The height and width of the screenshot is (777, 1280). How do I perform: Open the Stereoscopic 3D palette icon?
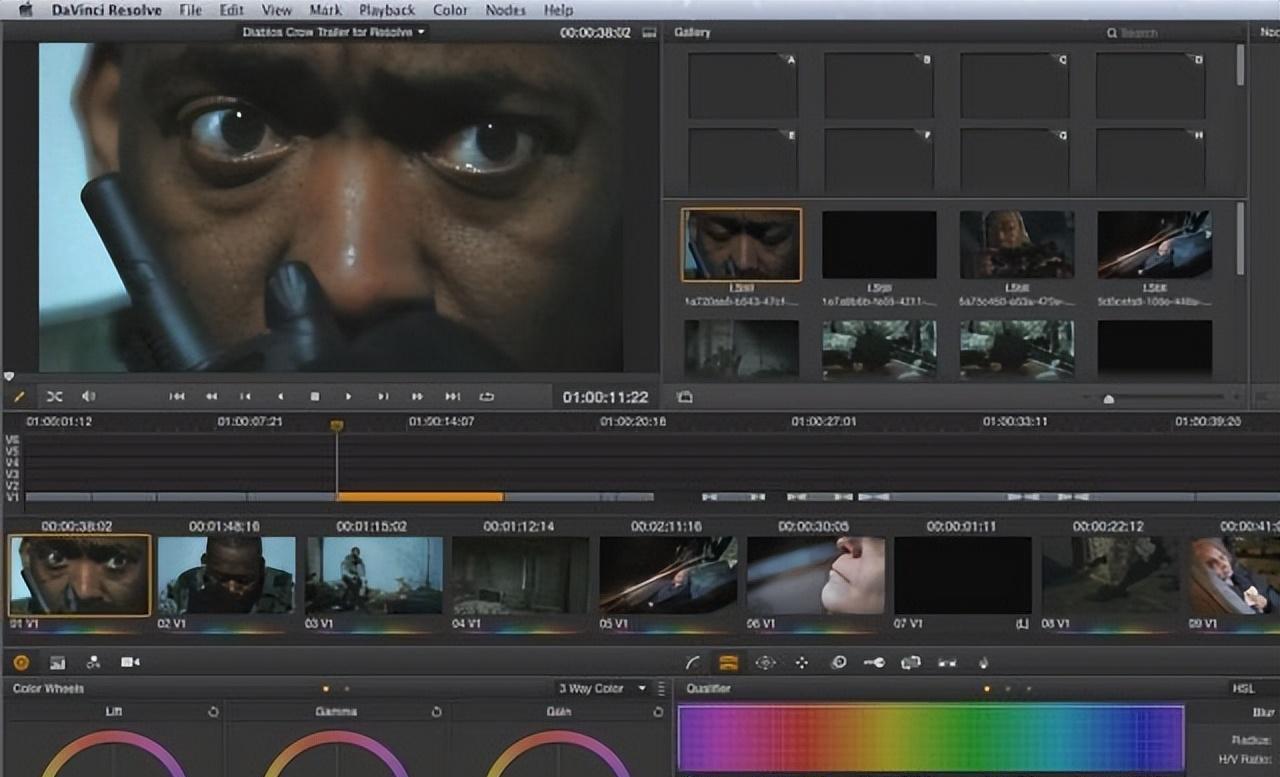[947, 662]
